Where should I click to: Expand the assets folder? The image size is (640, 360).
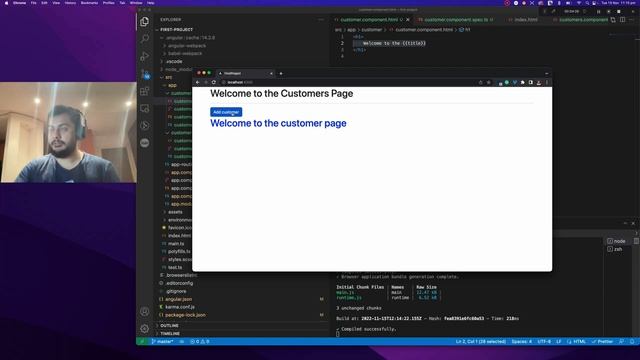tap(175, 212)
